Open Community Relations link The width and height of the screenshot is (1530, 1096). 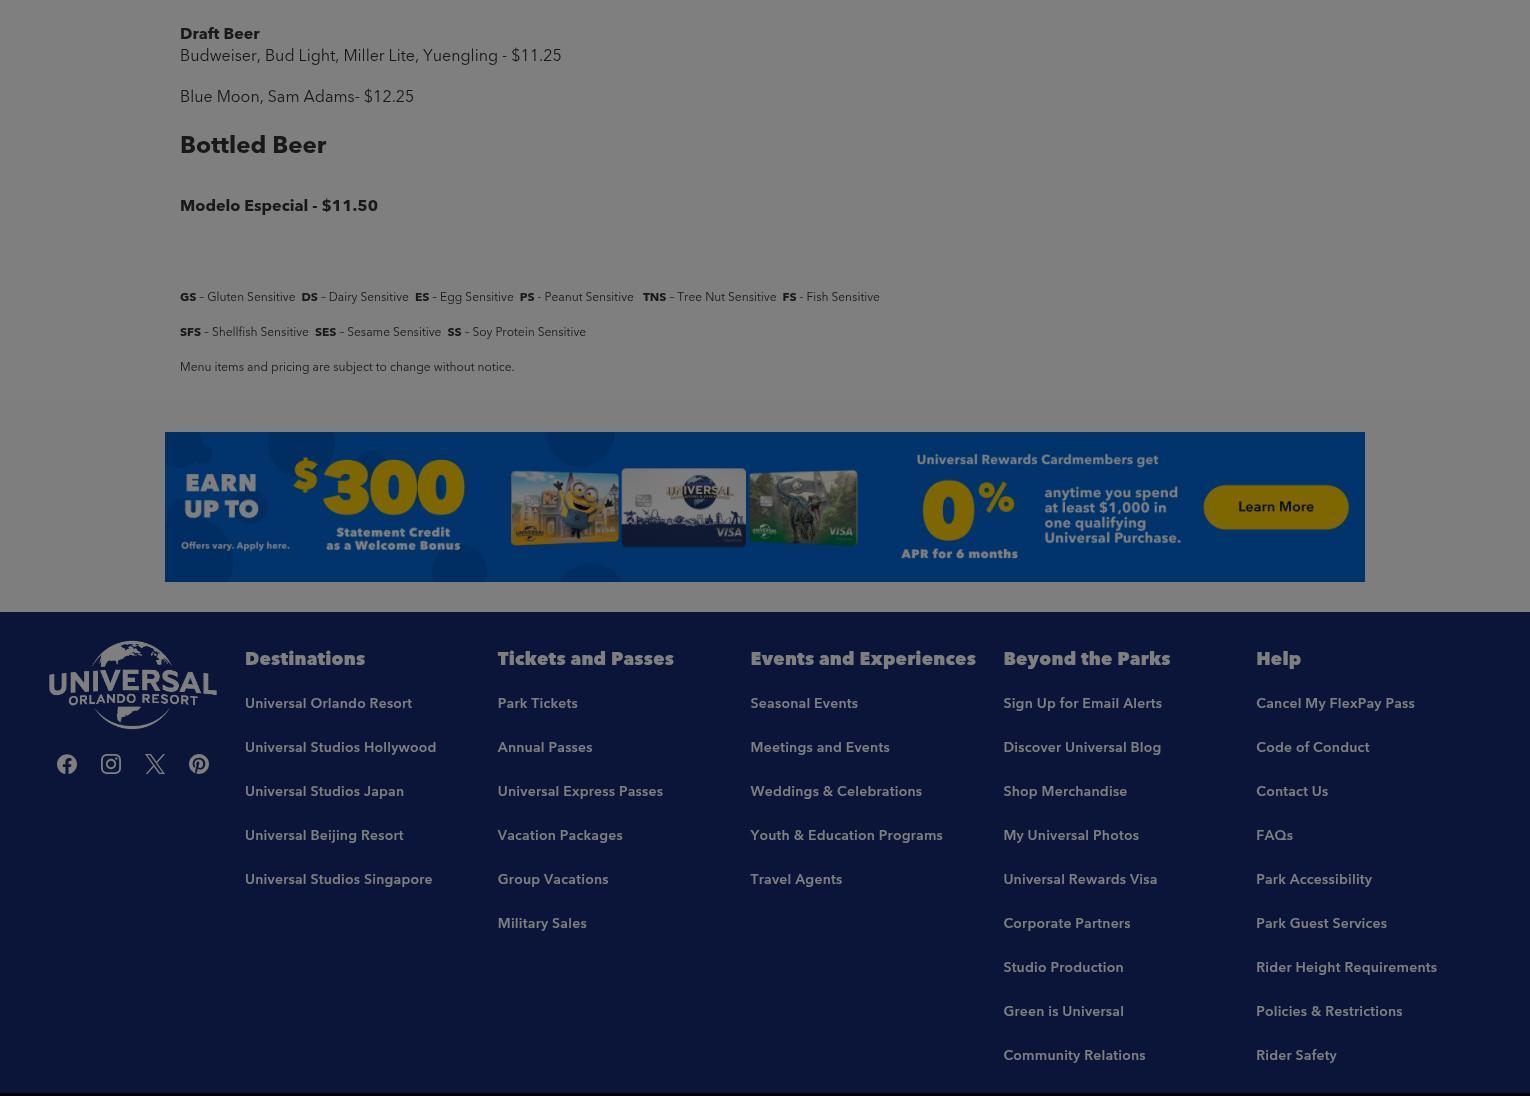1074,1056
